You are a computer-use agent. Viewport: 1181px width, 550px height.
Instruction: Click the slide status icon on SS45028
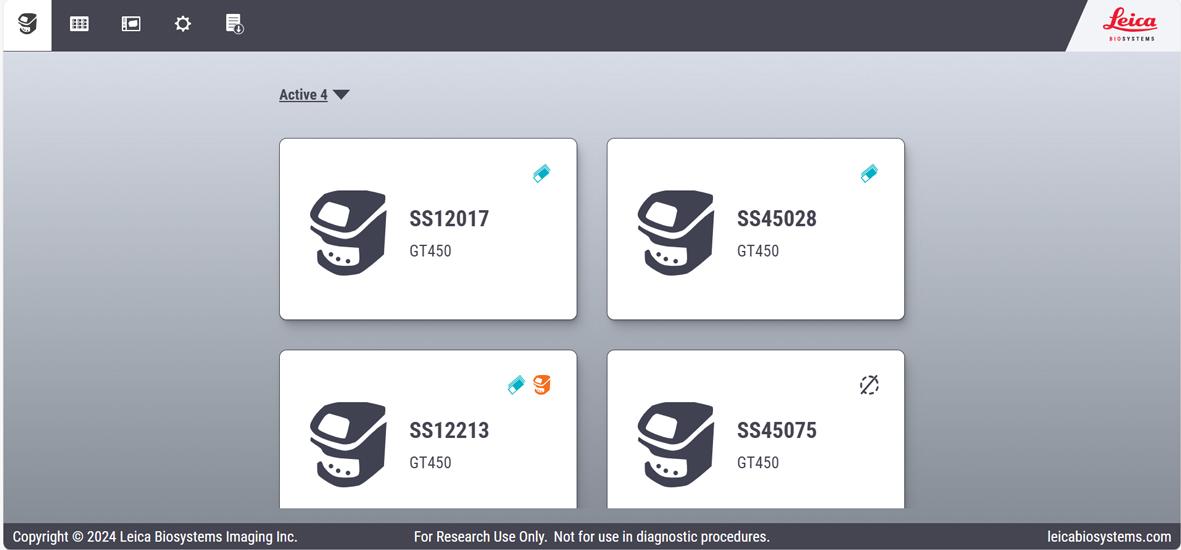(x=869, y=174)
